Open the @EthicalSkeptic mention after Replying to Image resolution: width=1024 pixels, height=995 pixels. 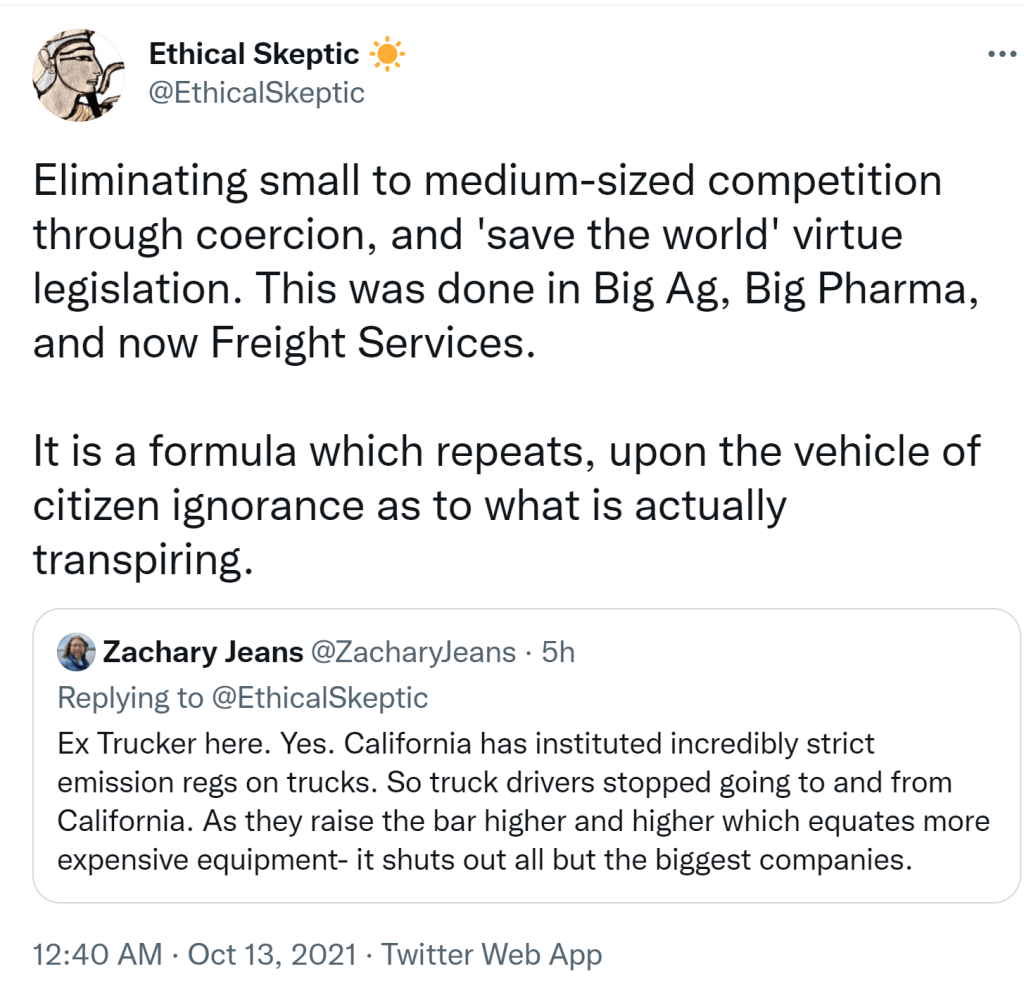point(319,697)
